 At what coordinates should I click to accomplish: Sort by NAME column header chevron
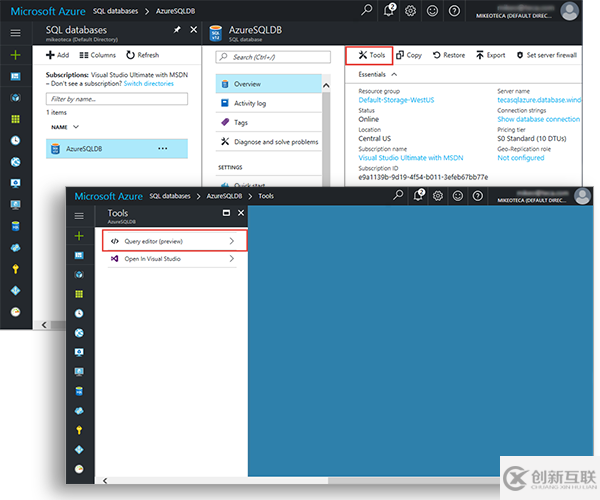pyautogui.click(x=76, y=127)
